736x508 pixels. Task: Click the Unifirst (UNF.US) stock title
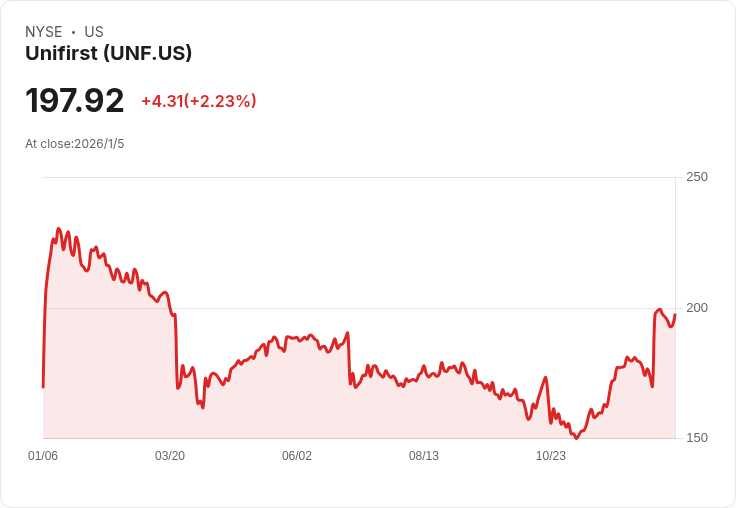[108, 53]
